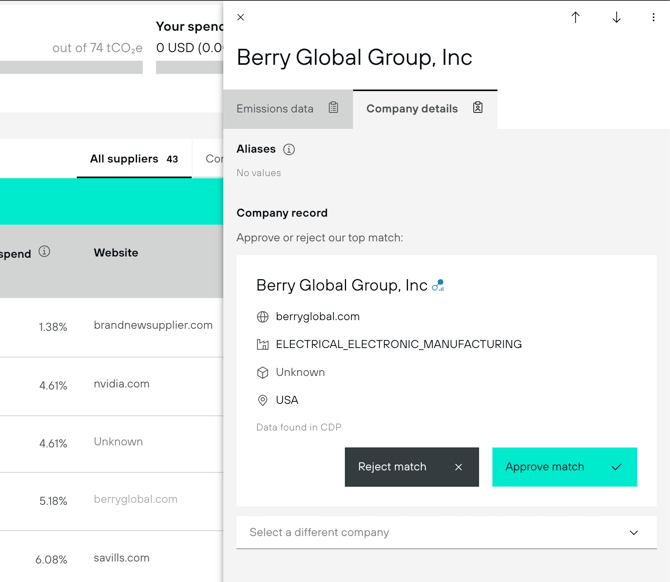The image size is (670, 582).
Task: Click the 6.08% spend value
Action: click(x=51, y=560)
